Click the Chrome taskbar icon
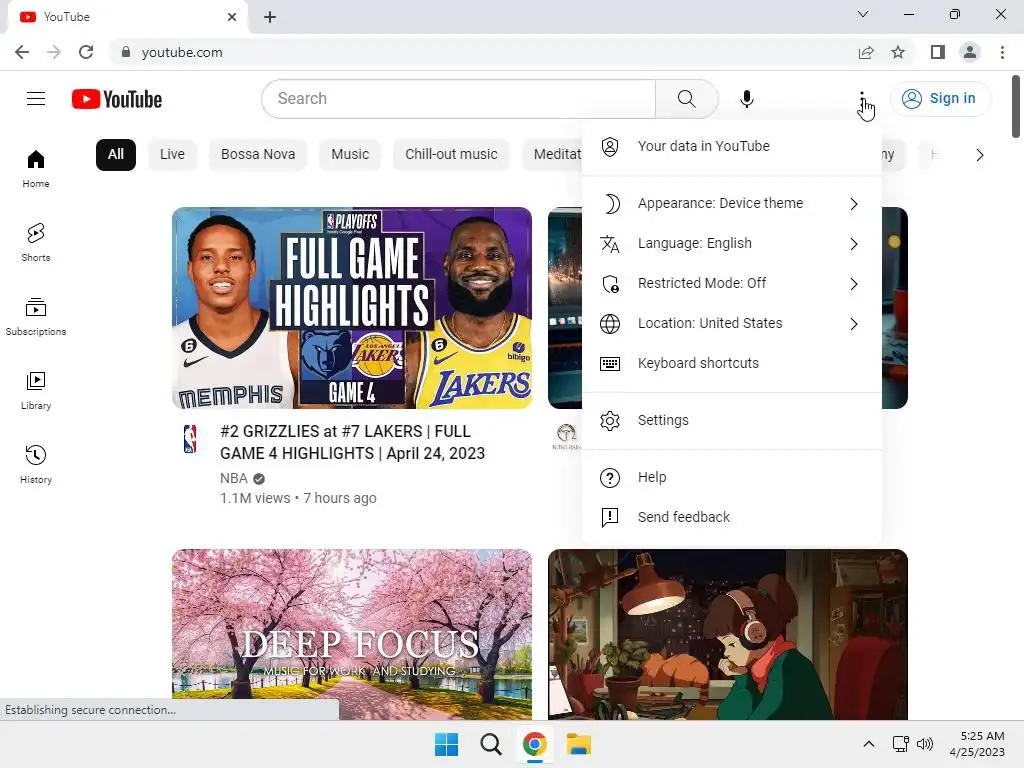 [535, 744]
